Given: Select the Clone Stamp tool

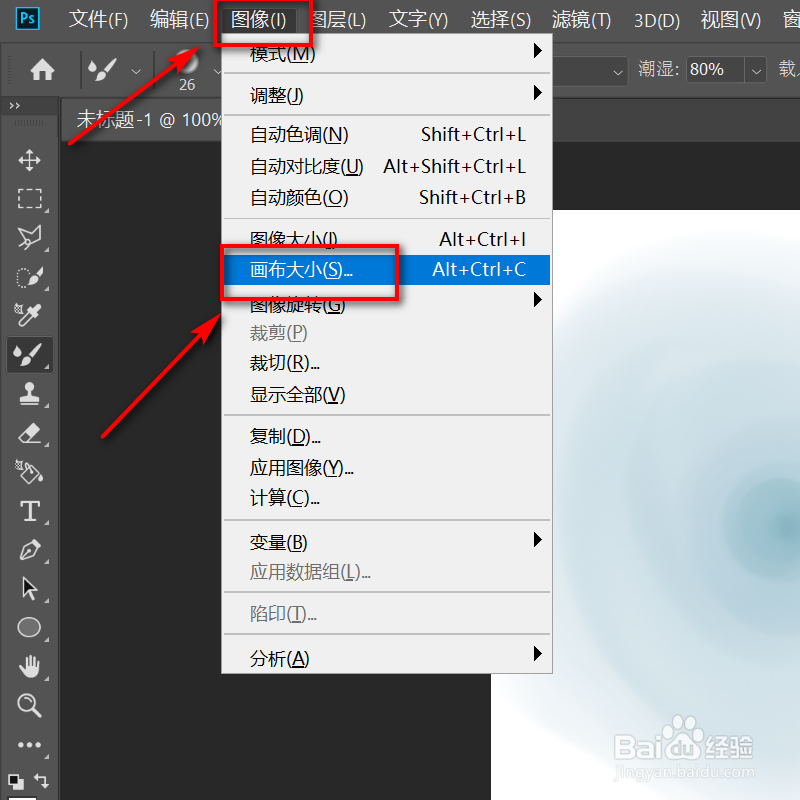Looking at the screenshot, I should click(29, 393).
